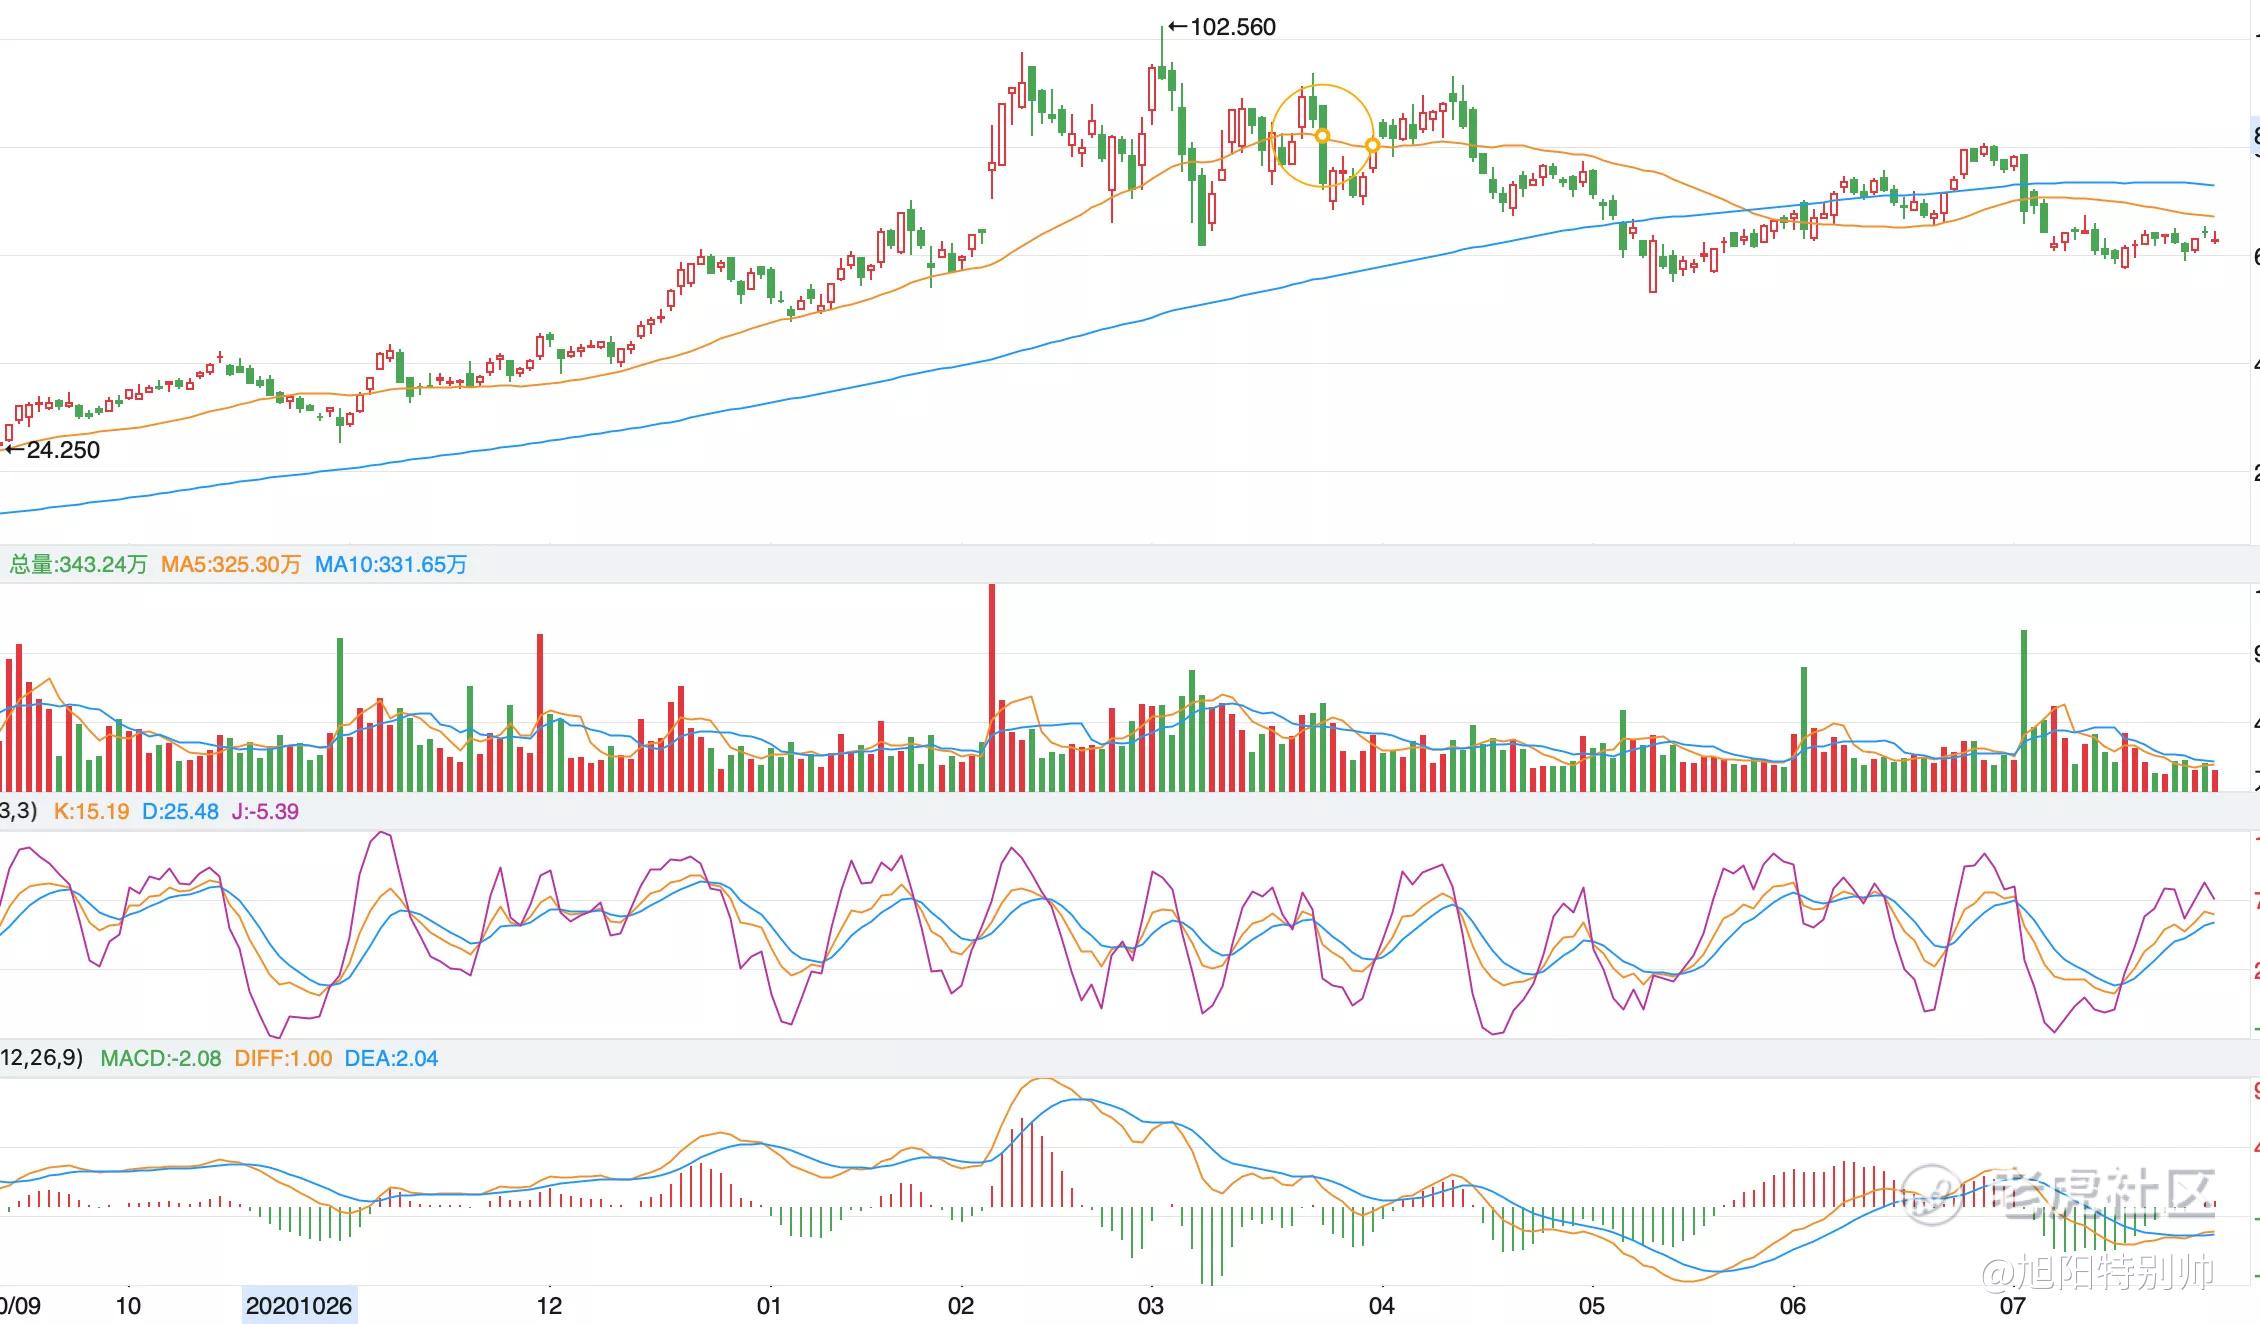Click the J:-5.39 KDJ value
This screenshot has height=1324, width=2260.
coord(265,811)
